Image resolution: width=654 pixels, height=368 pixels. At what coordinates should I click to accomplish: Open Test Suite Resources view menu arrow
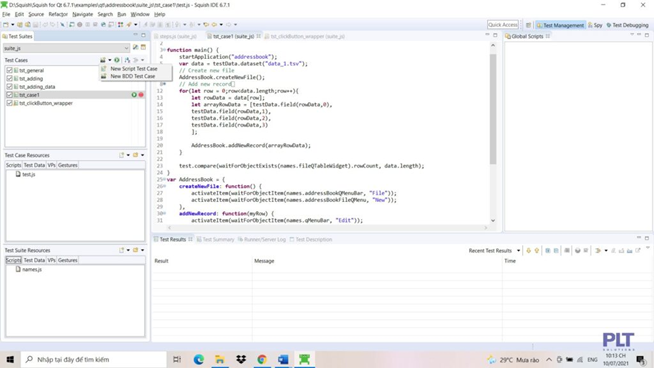[x=143, y=250]
